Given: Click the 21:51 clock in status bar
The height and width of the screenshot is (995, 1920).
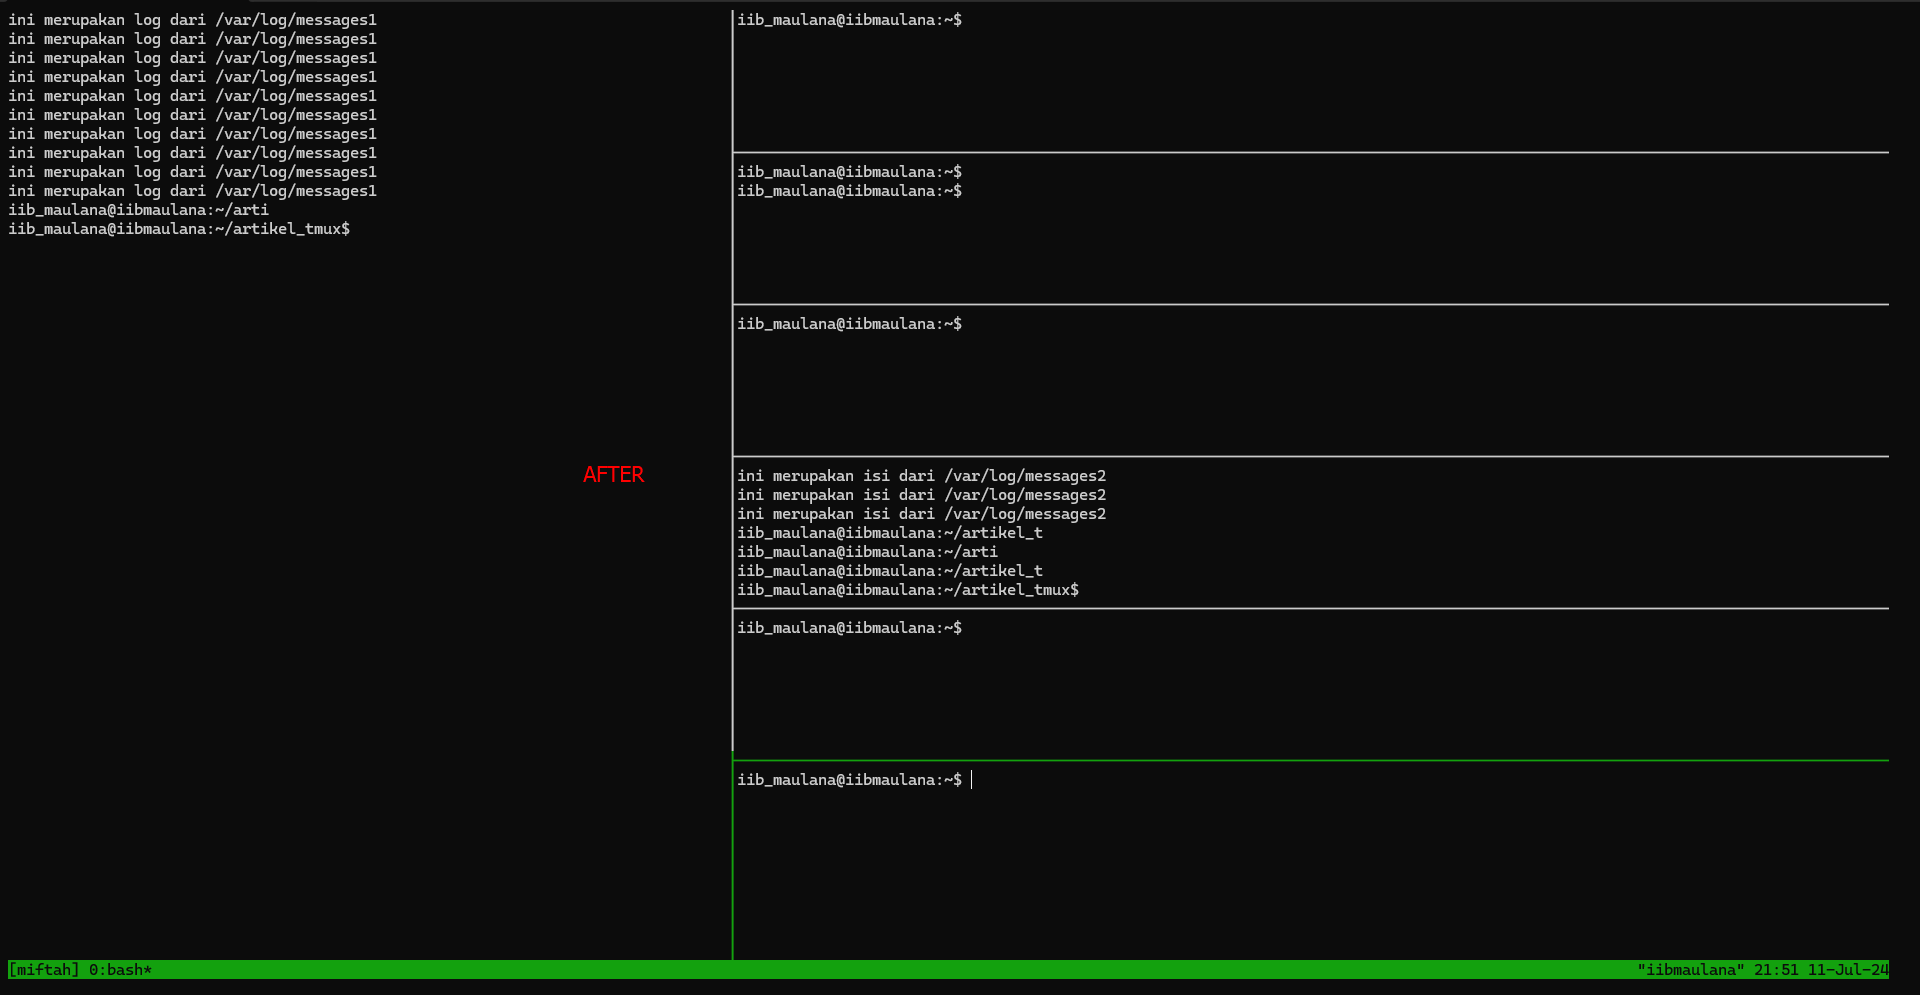Looking at the screenshot, I should coord(1776,970).
